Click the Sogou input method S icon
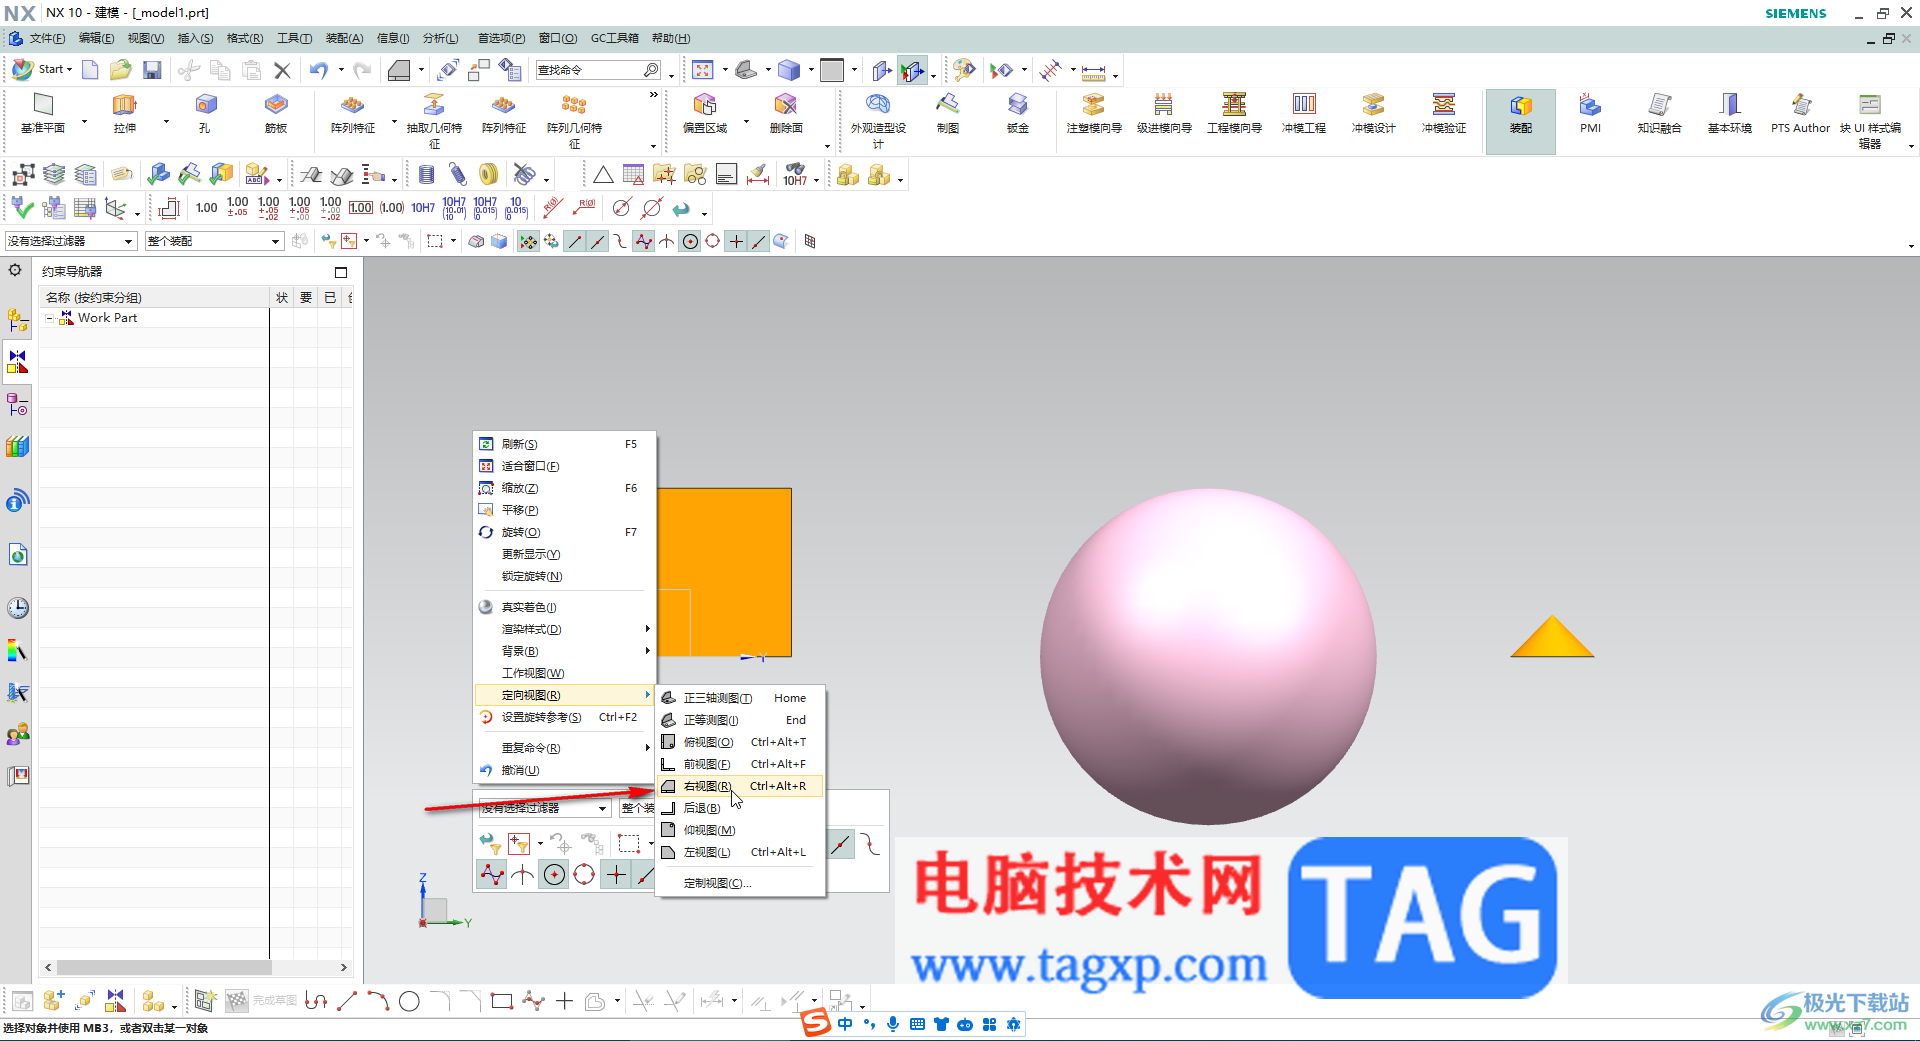Screen dimensions: 1920x1041 (816, 1024)
